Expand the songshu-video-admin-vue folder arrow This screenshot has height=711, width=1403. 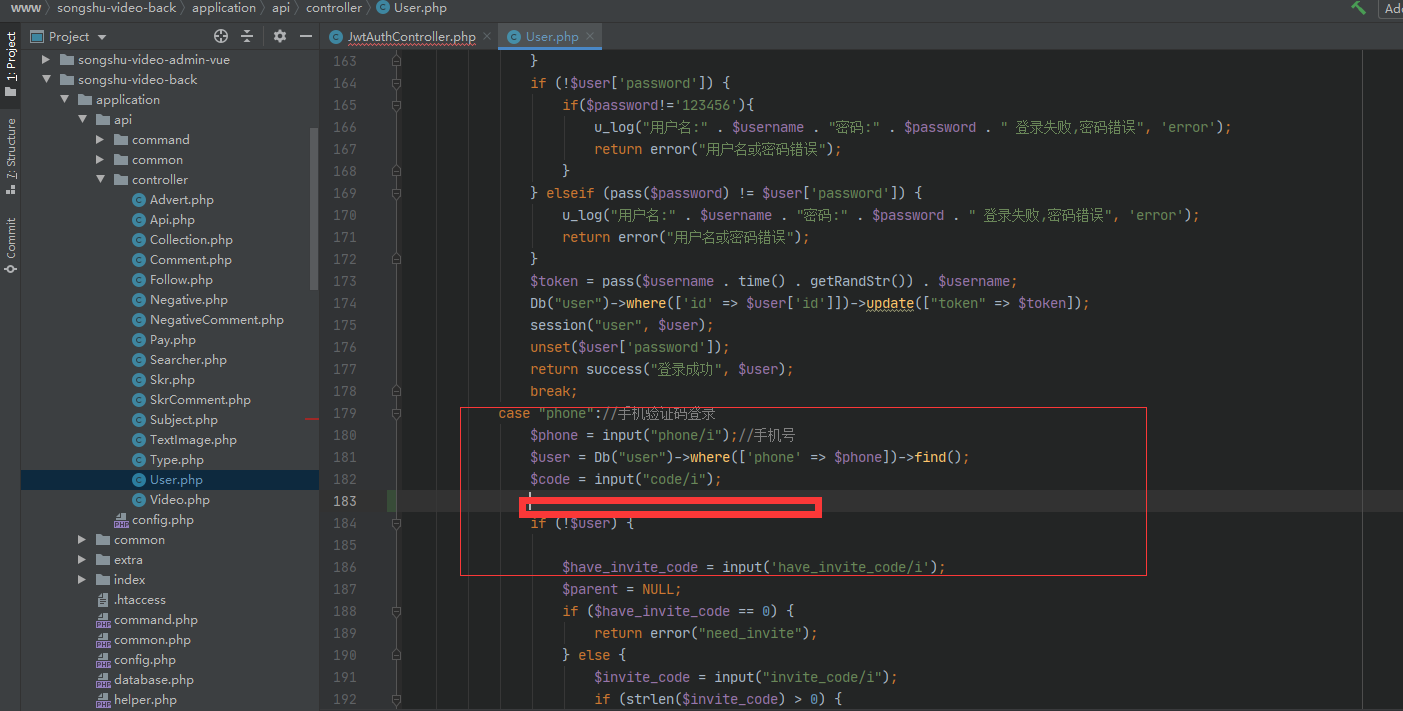[x=45, y=60]
